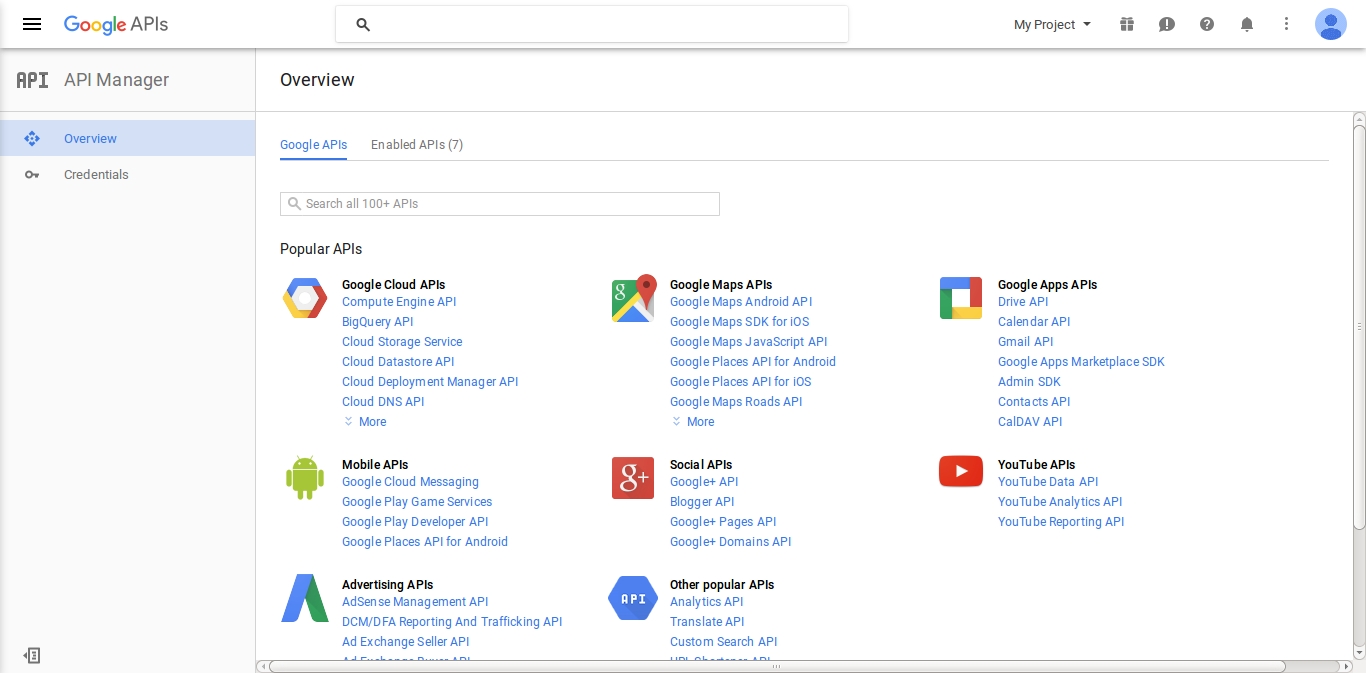Click the Search all 100+ APIs field
Screen dimensions: 1366x673
500,204
